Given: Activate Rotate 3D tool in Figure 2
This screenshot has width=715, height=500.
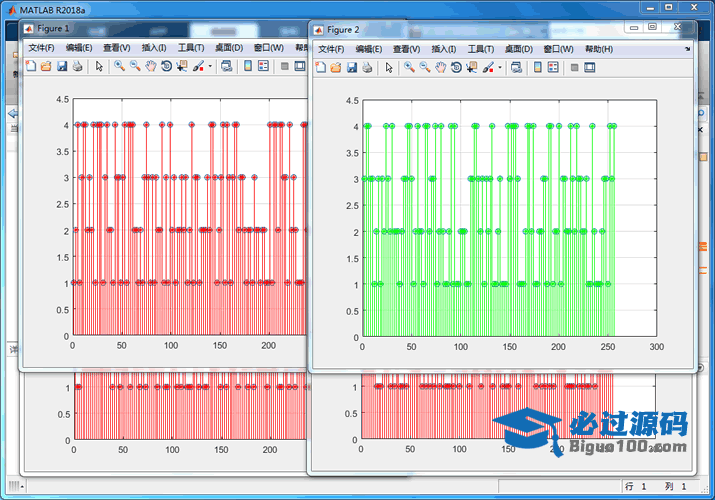Looking at the screenshot, I should [456, 68].
